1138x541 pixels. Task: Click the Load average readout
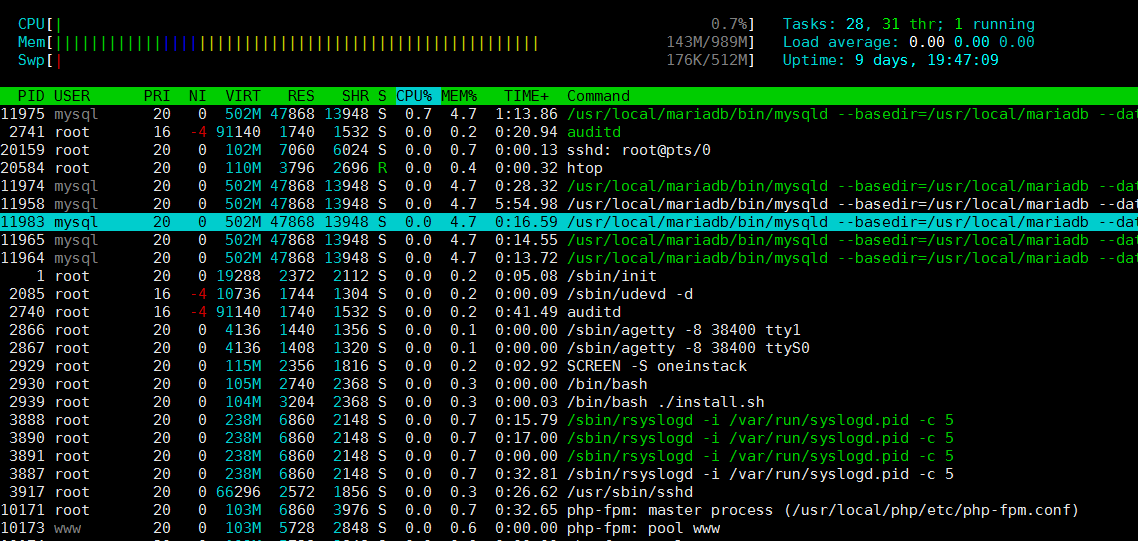(x=908, y=42)
